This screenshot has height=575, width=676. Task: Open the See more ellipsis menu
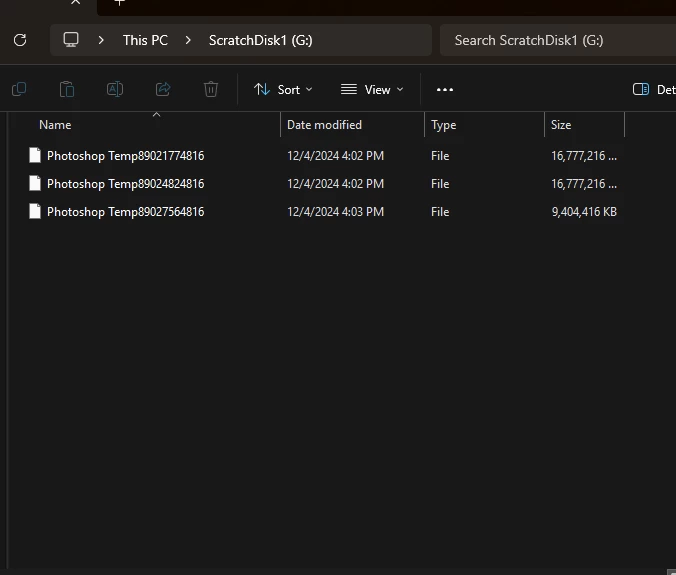[x=445, y=90]
